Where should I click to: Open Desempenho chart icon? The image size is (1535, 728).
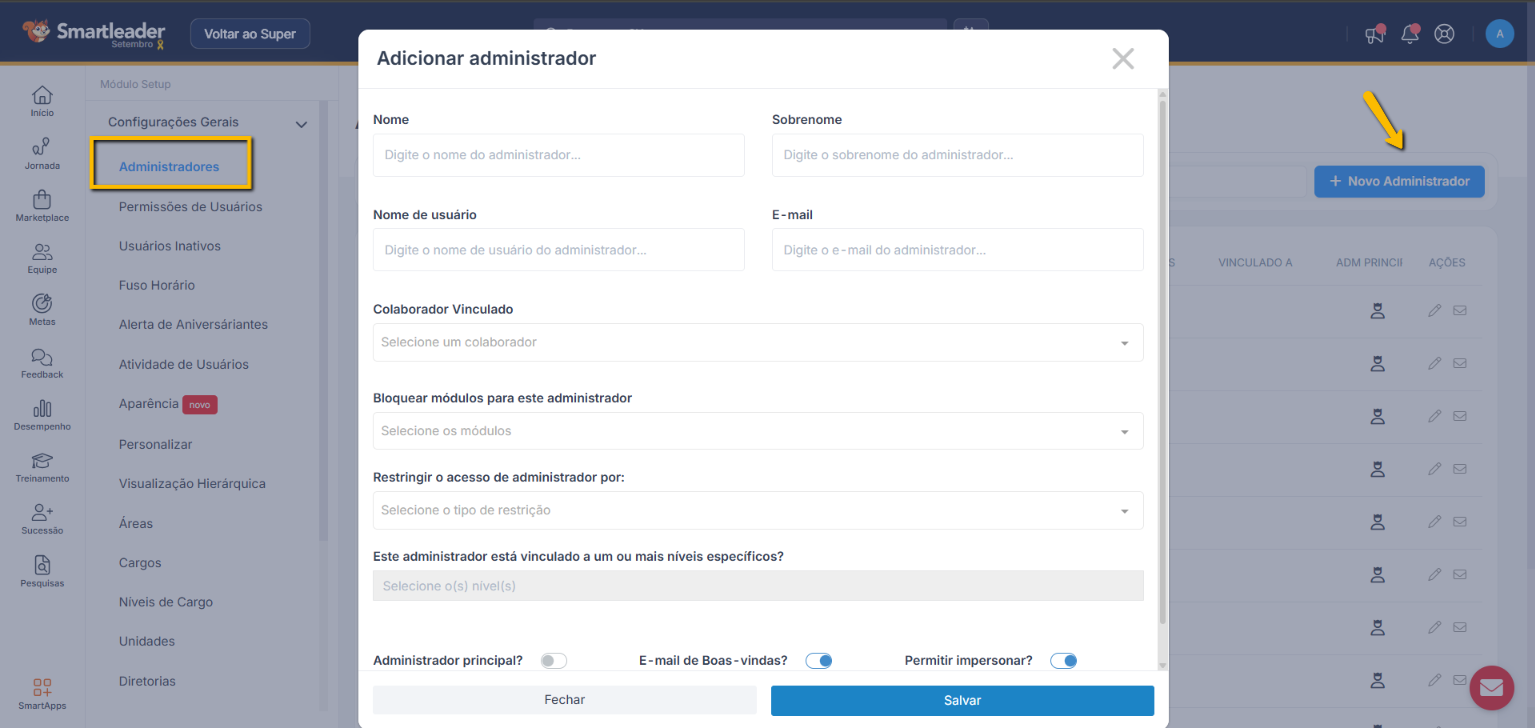pyautogui.click(x=42, y=408)
